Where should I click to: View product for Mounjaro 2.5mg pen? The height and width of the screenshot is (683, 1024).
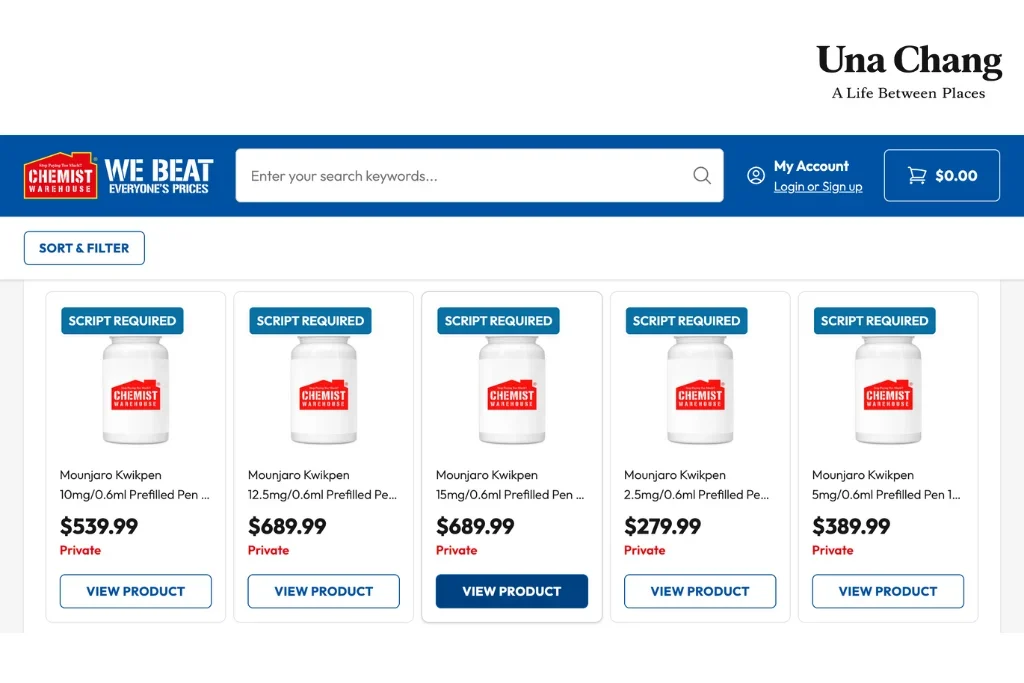point(700,591)
